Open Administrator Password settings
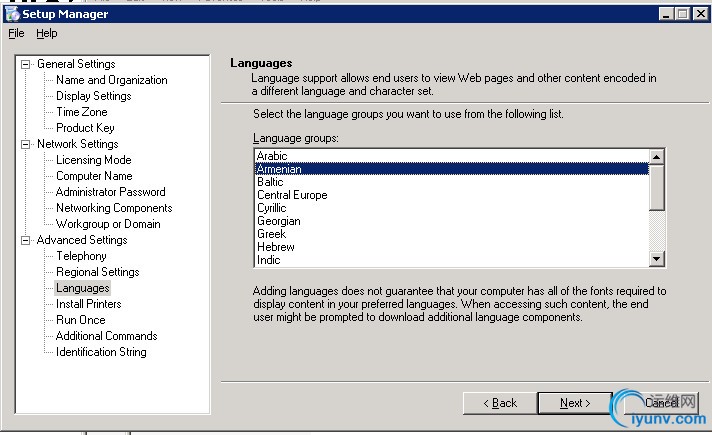This screenshot has height=435, width=712. click(x=110, y=192)
